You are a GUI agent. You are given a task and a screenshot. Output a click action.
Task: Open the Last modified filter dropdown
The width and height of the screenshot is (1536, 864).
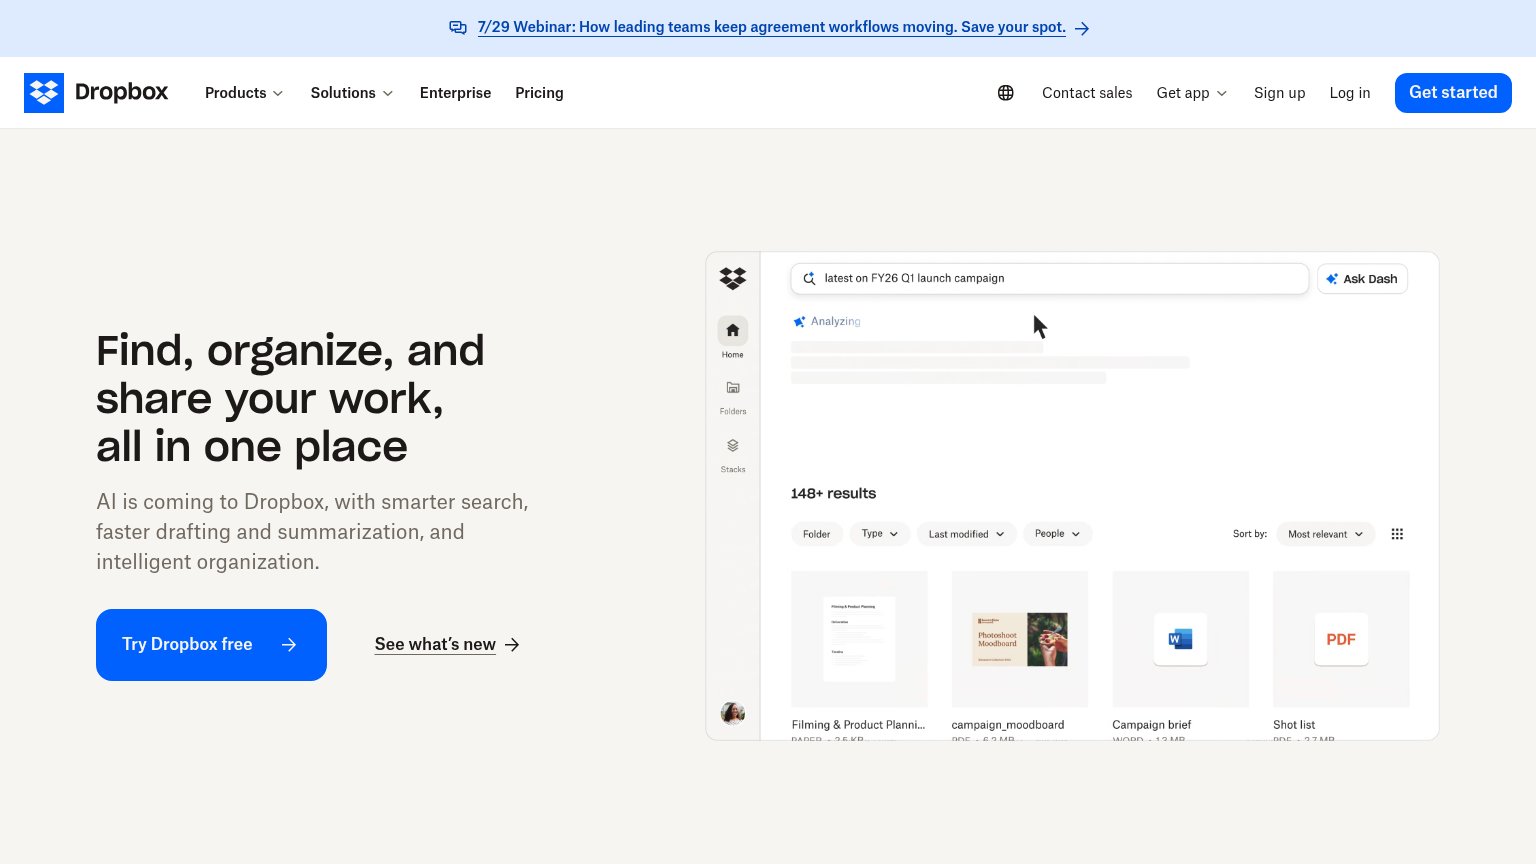pos(967,534)
